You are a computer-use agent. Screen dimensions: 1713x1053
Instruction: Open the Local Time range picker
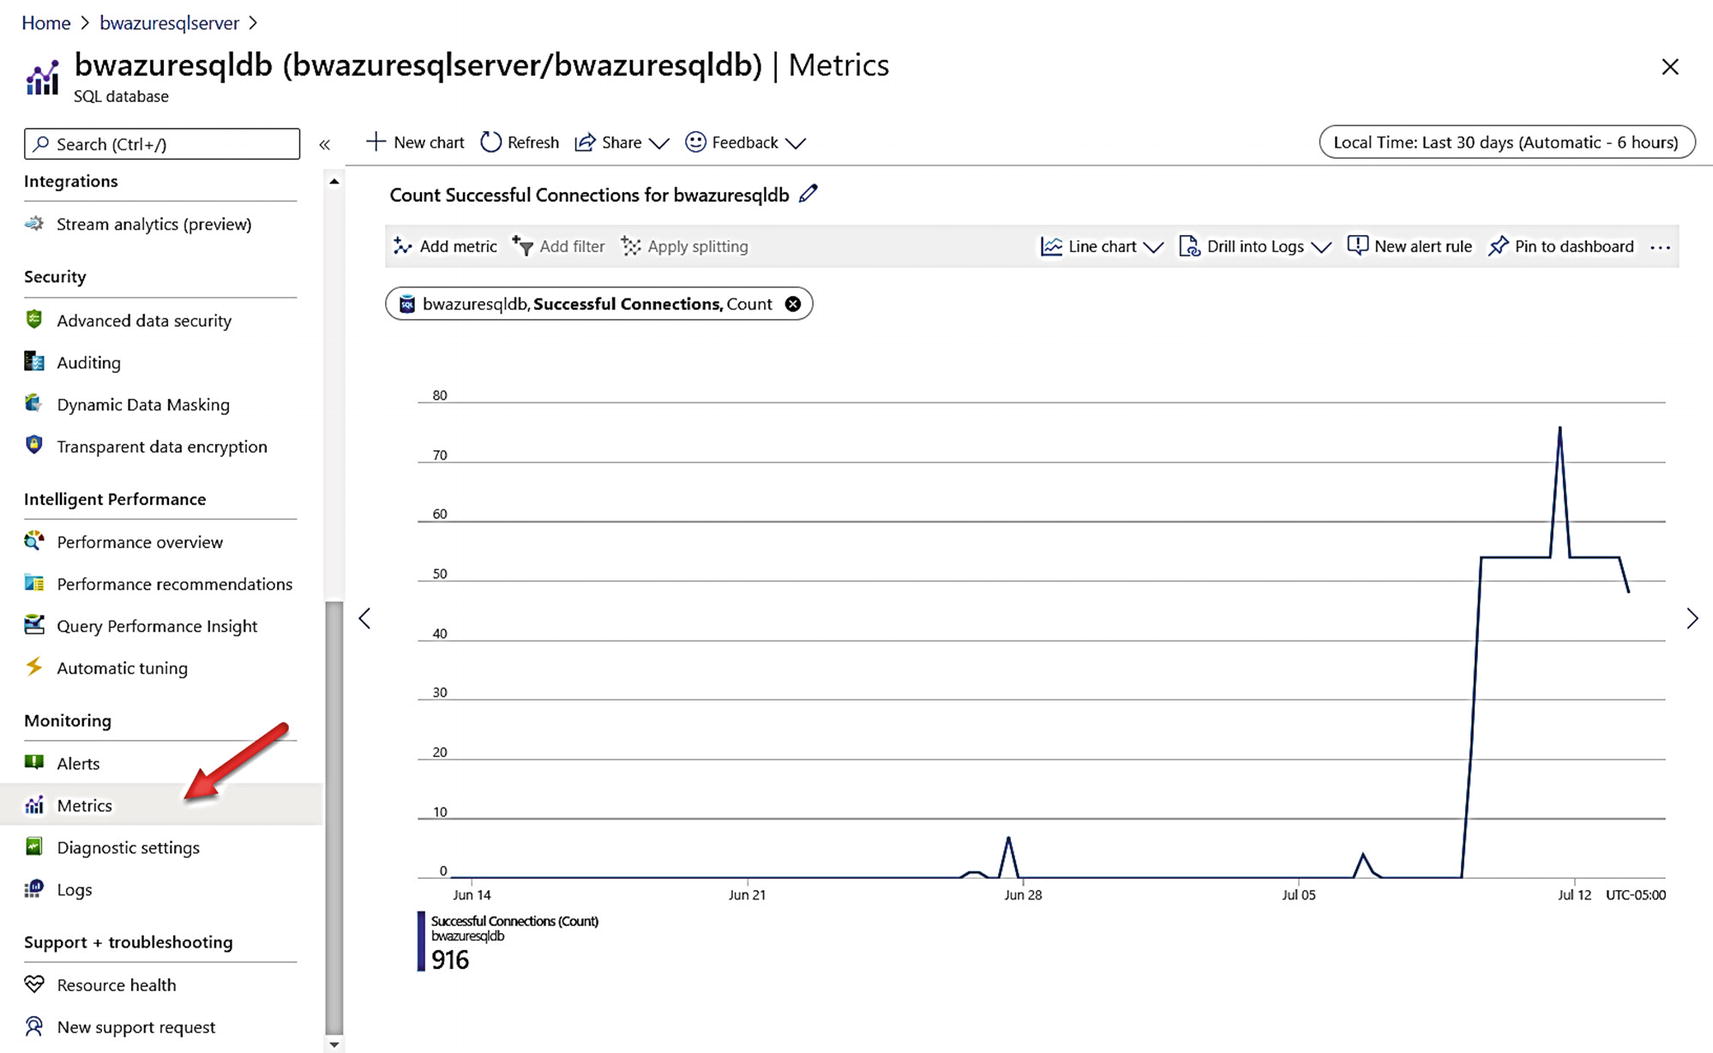1507,142
